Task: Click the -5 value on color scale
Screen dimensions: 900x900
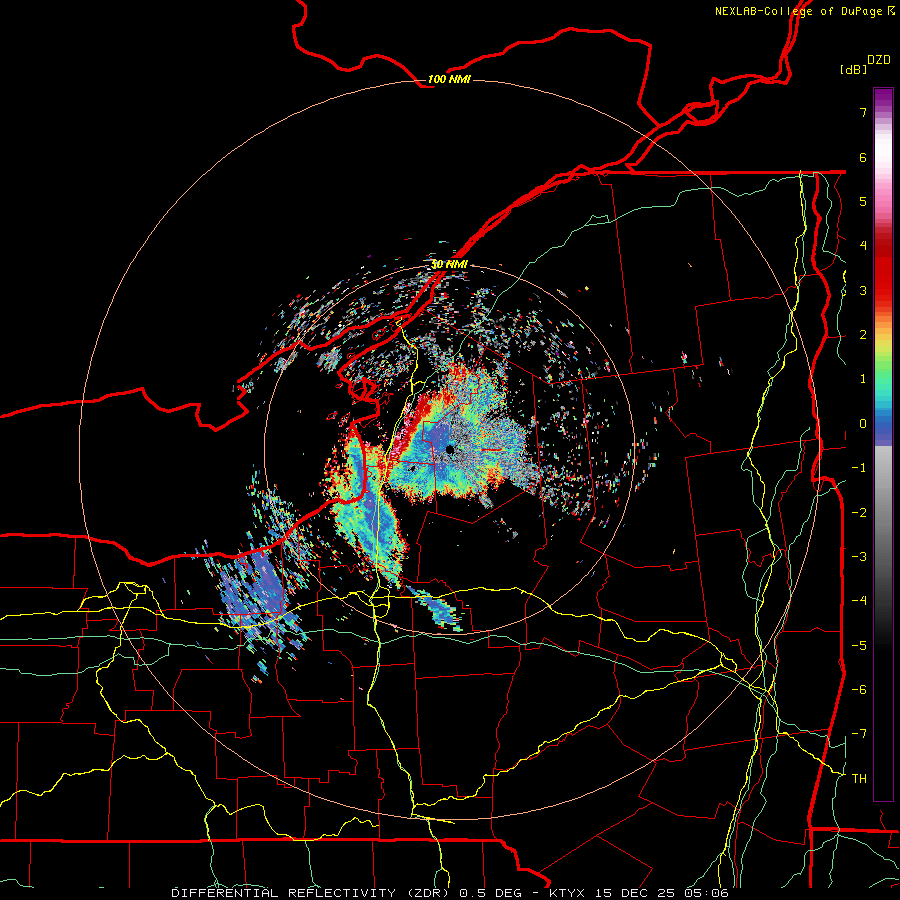Action: click(x=859, y=645)
